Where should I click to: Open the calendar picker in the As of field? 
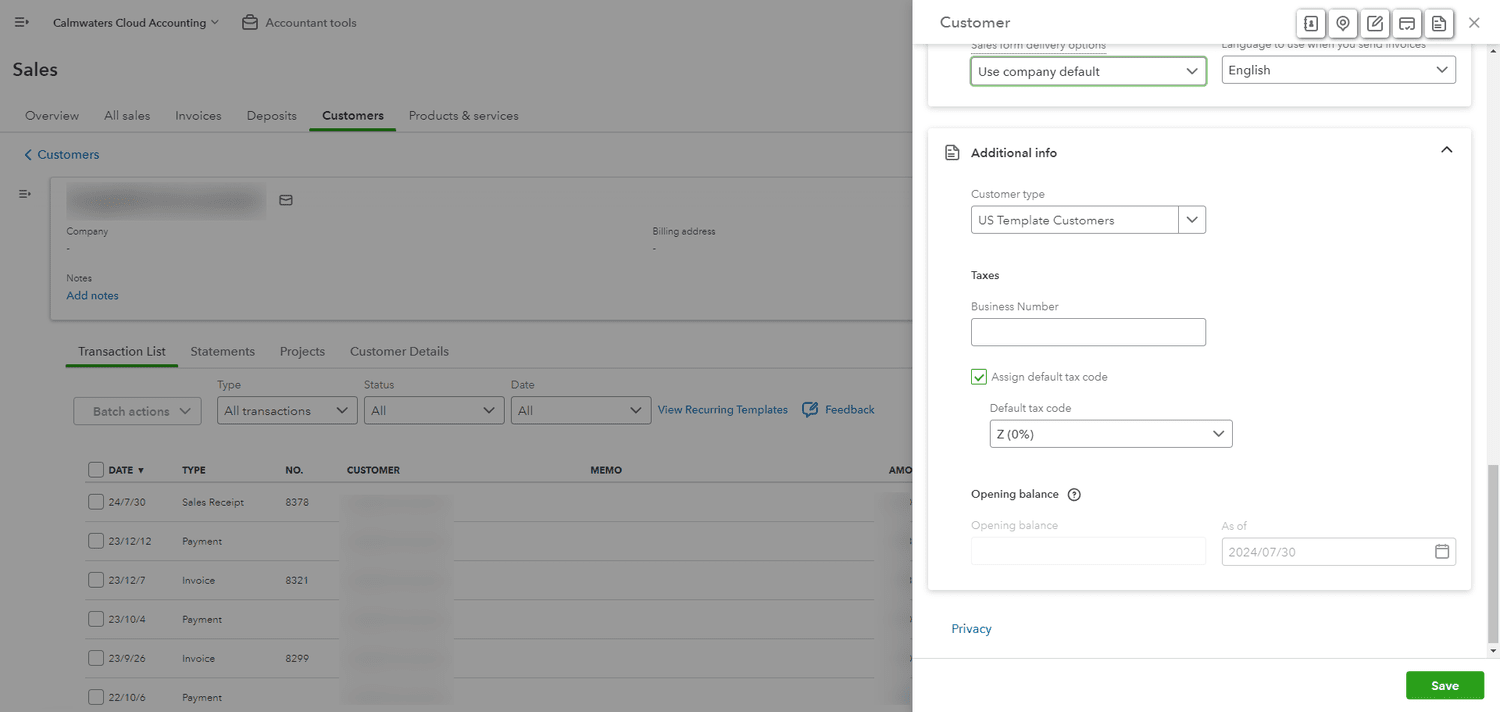click(x=1442, y=551)
